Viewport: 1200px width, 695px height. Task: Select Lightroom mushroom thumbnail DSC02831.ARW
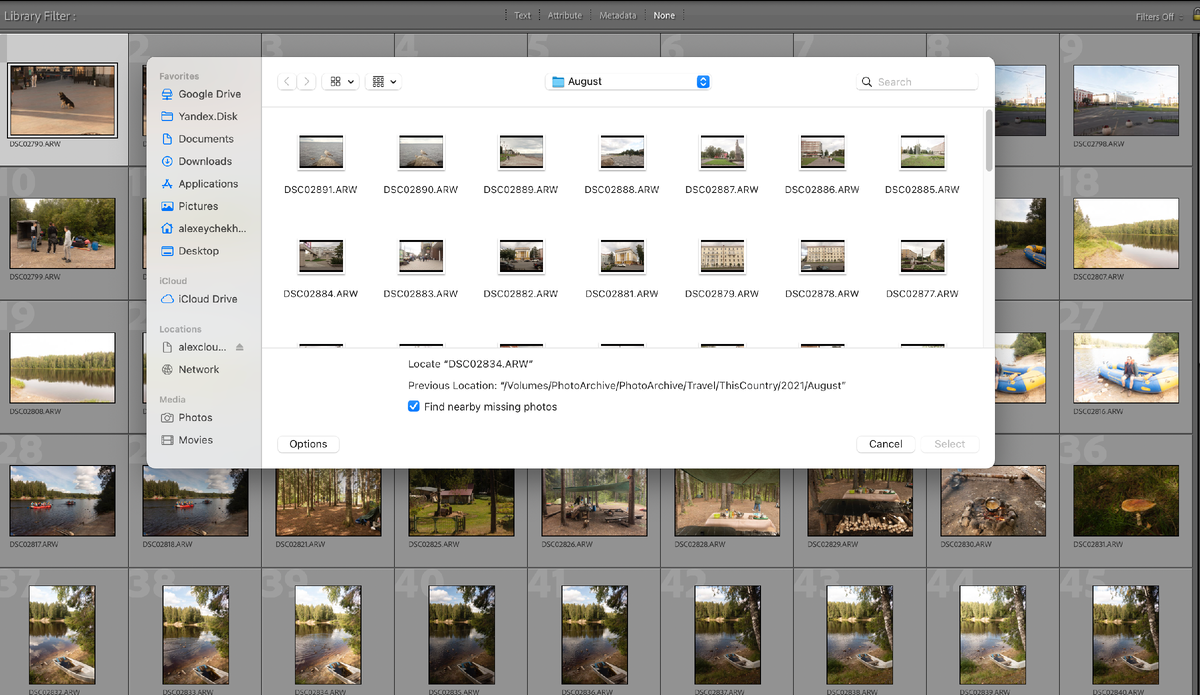pos(1126,501)
